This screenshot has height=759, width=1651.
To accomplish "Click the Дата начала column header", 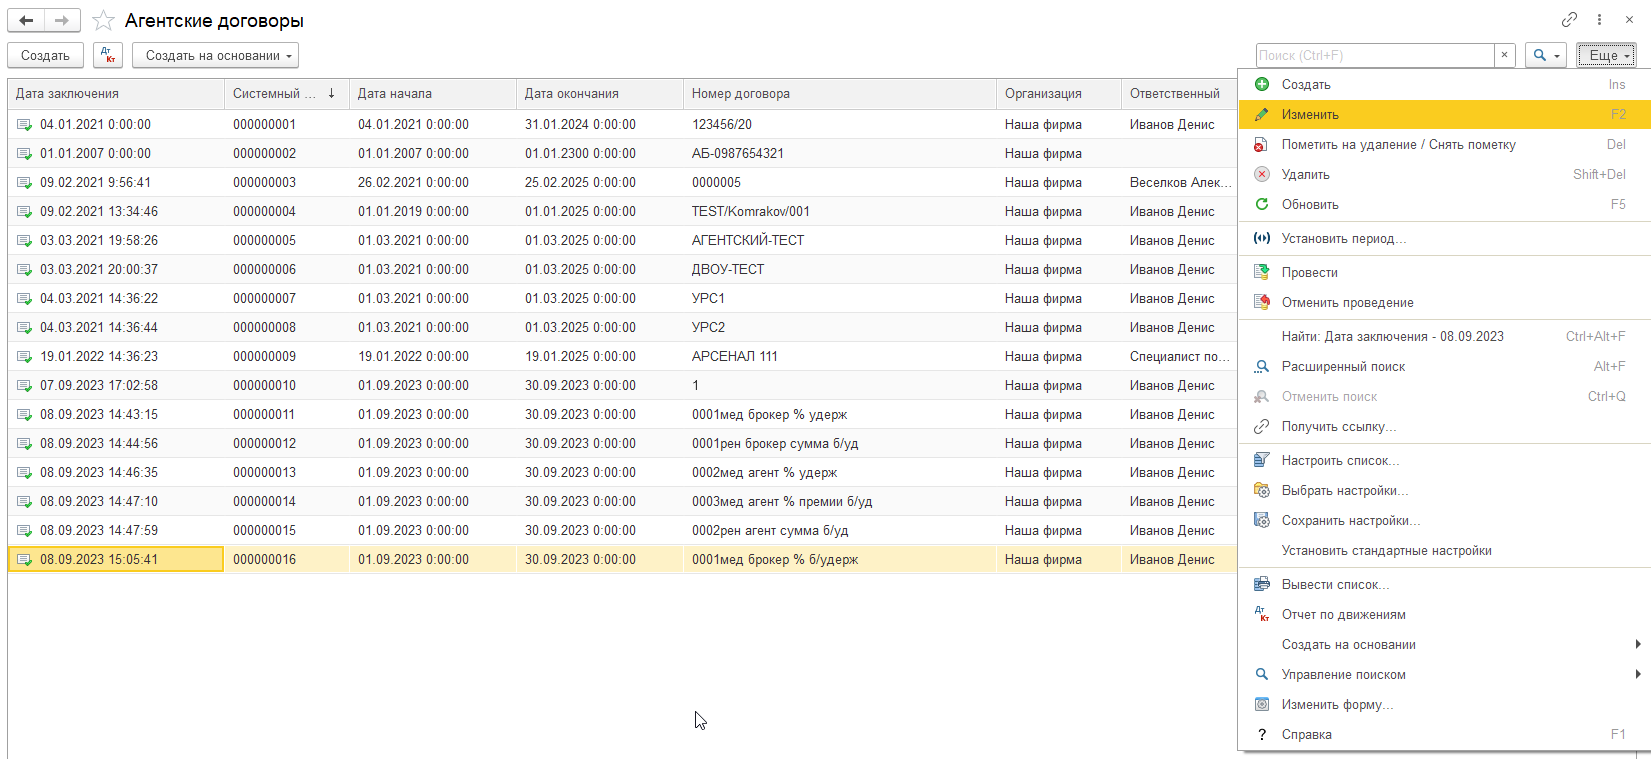I will point(433,93).
